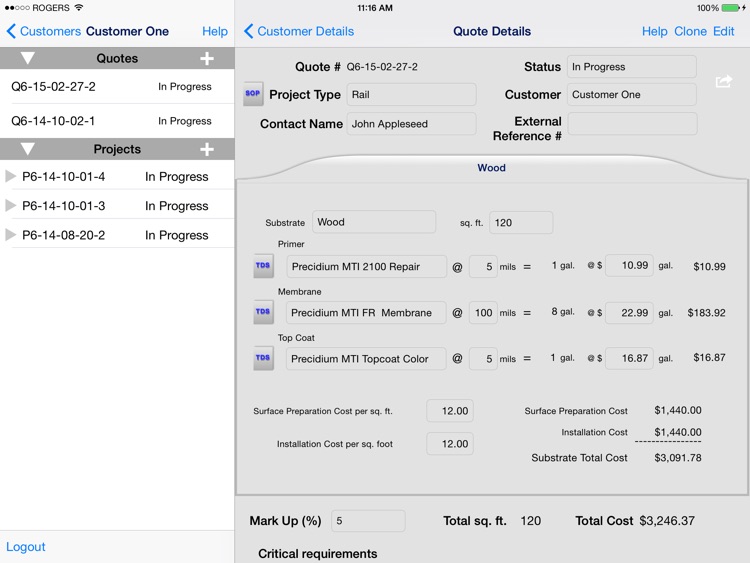This screenshot has height=563, width=750.
Task: Tap the share icon near Status
Action: [x=723, y=81]
